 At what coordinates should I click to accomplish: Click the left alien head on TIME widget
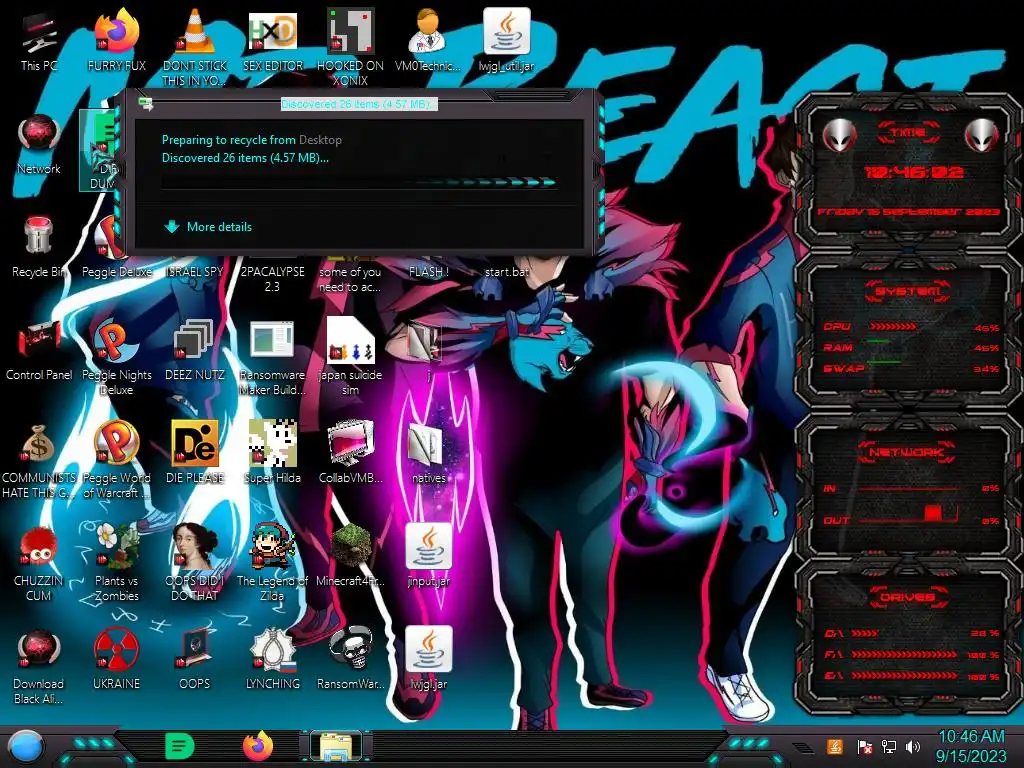pyautogui.click(x=840, y=136)
